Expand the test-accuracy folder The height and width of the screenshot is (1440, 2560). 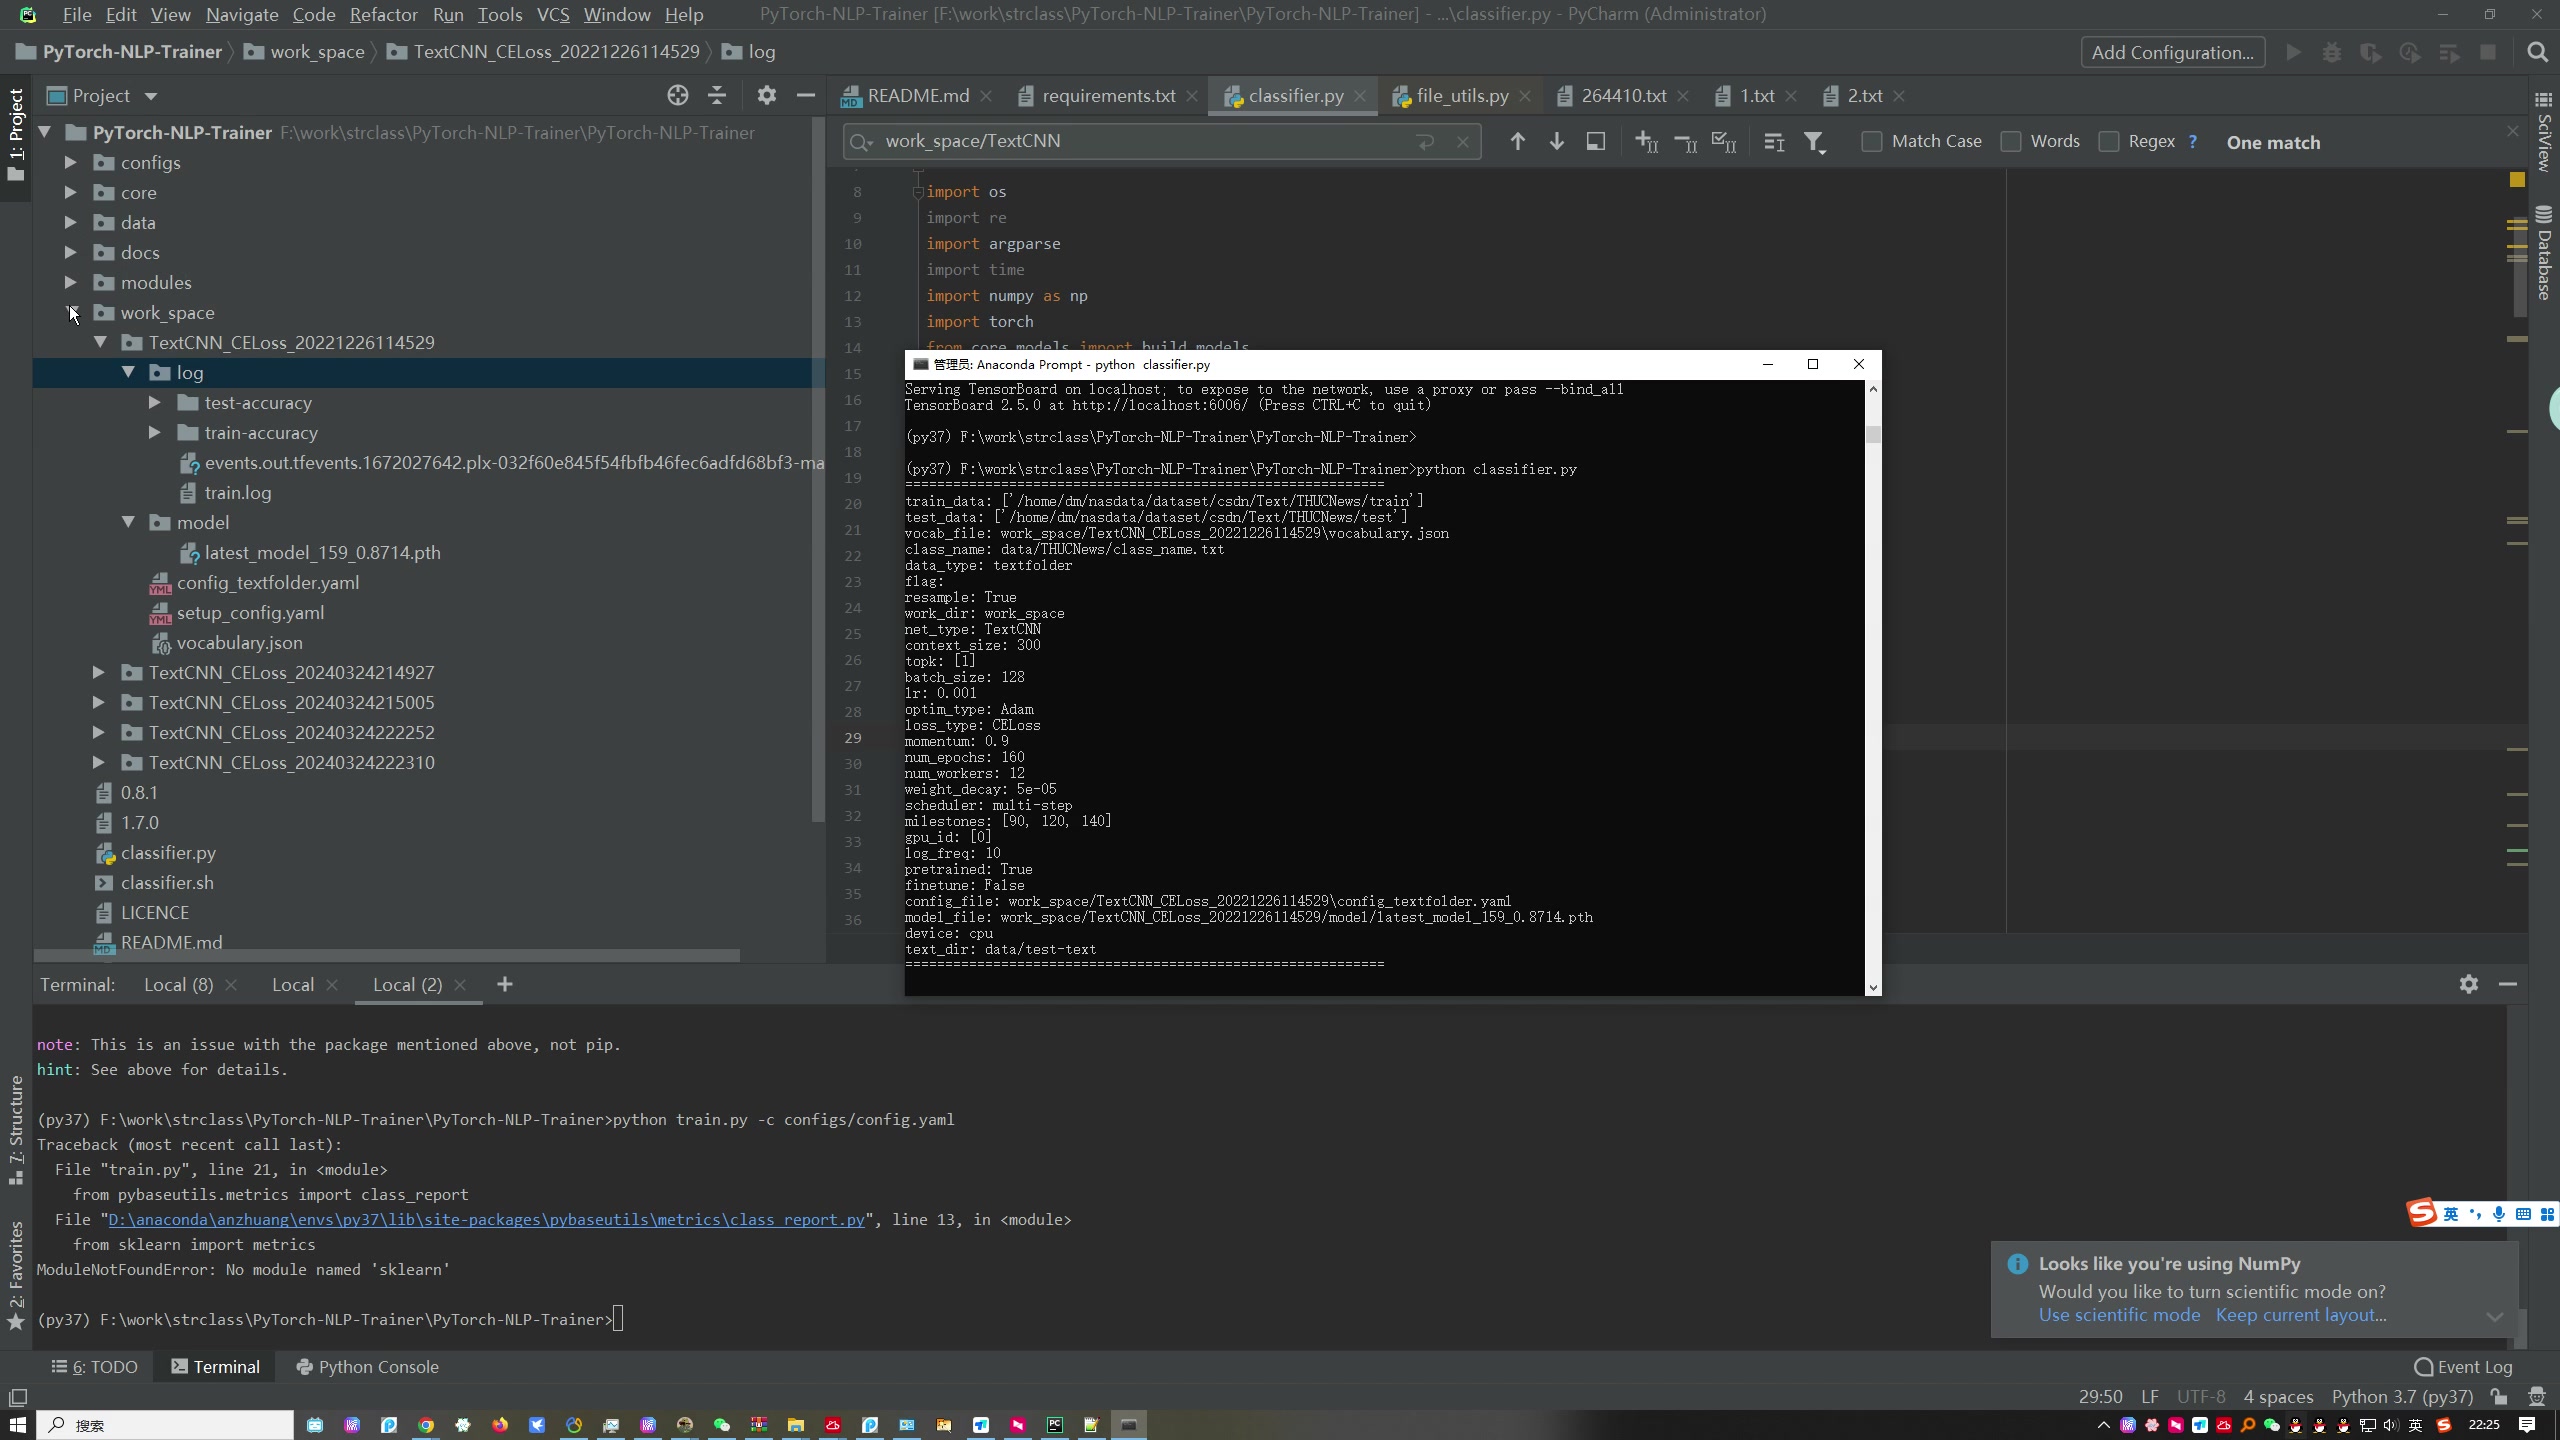154,403
